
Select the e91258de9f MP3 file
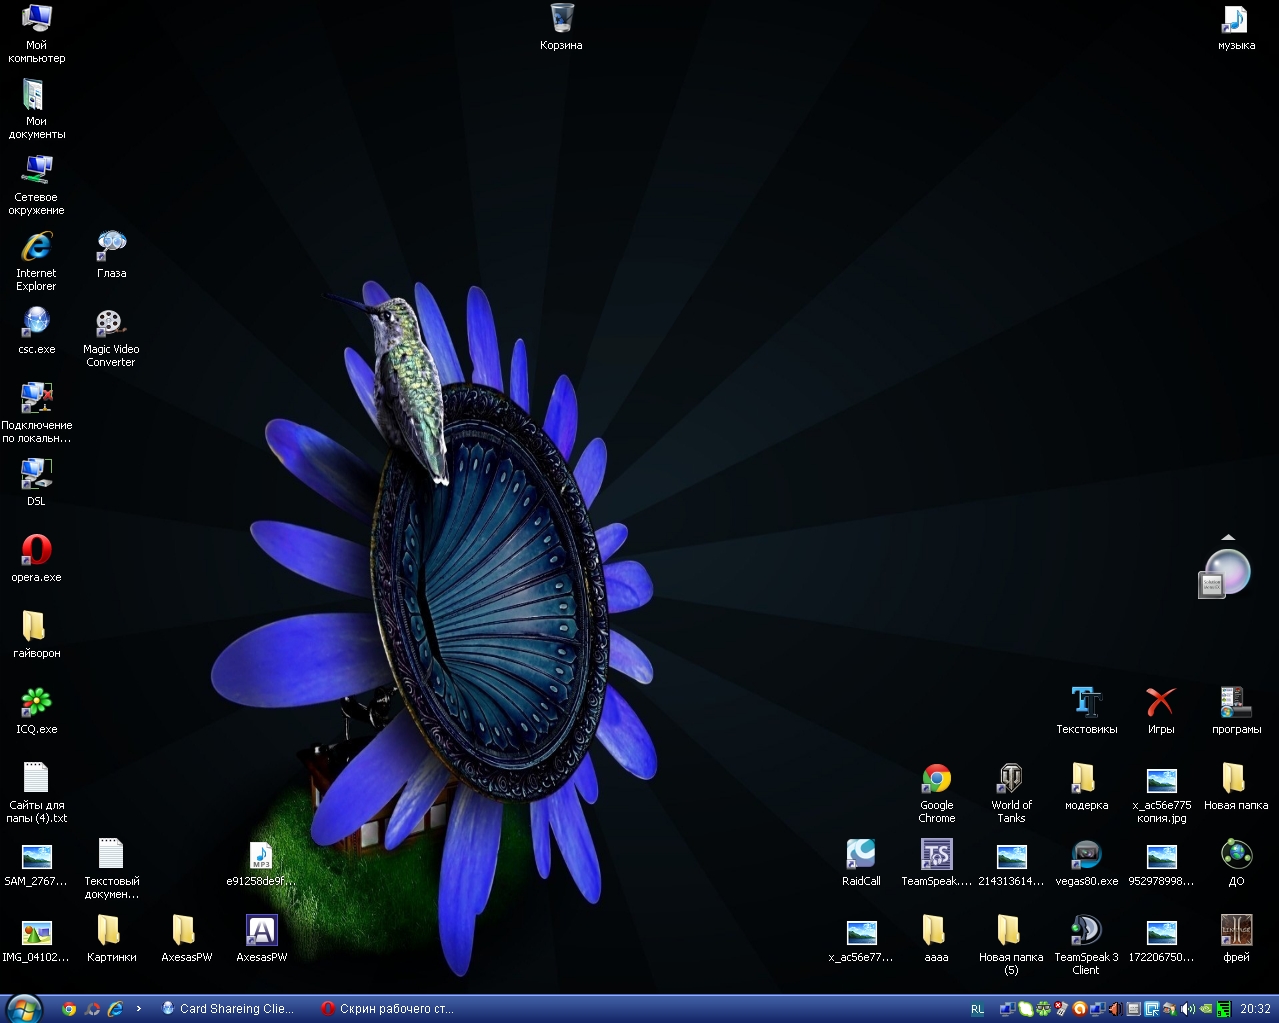(x=261, y=856)
